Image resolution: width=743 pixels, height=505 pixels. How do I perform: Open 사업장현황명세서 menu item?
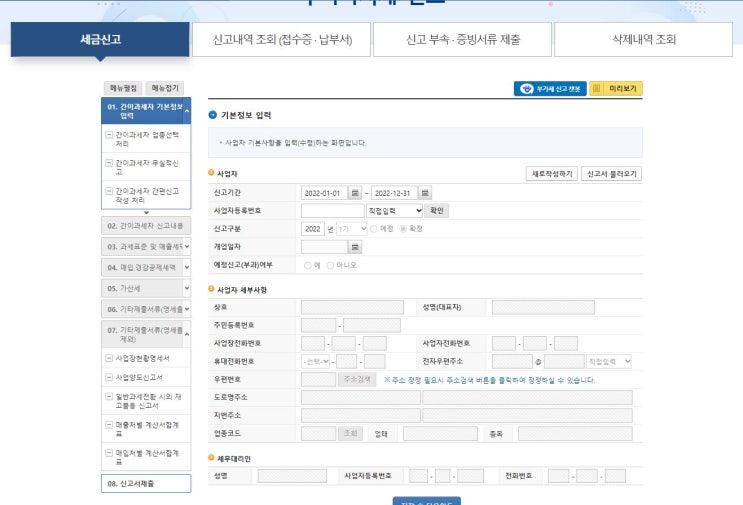tap(142, 358)
